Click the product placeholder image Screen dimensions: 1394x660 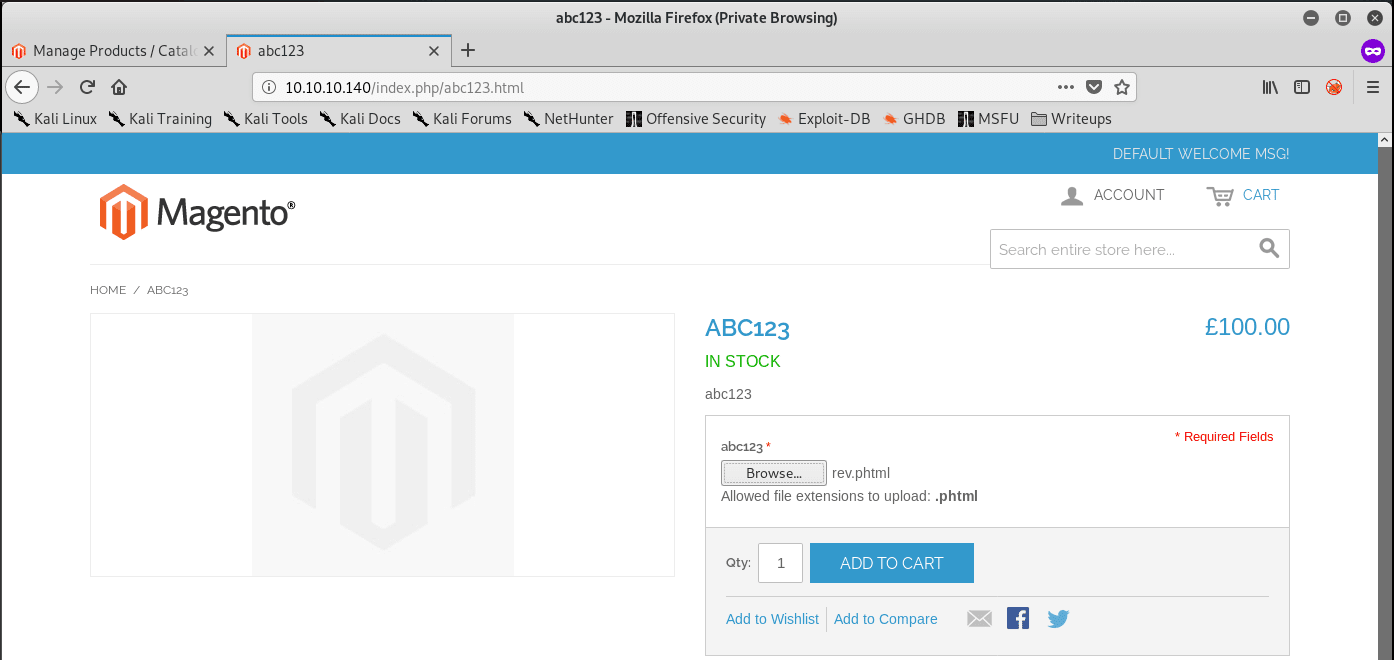[382, 445]
